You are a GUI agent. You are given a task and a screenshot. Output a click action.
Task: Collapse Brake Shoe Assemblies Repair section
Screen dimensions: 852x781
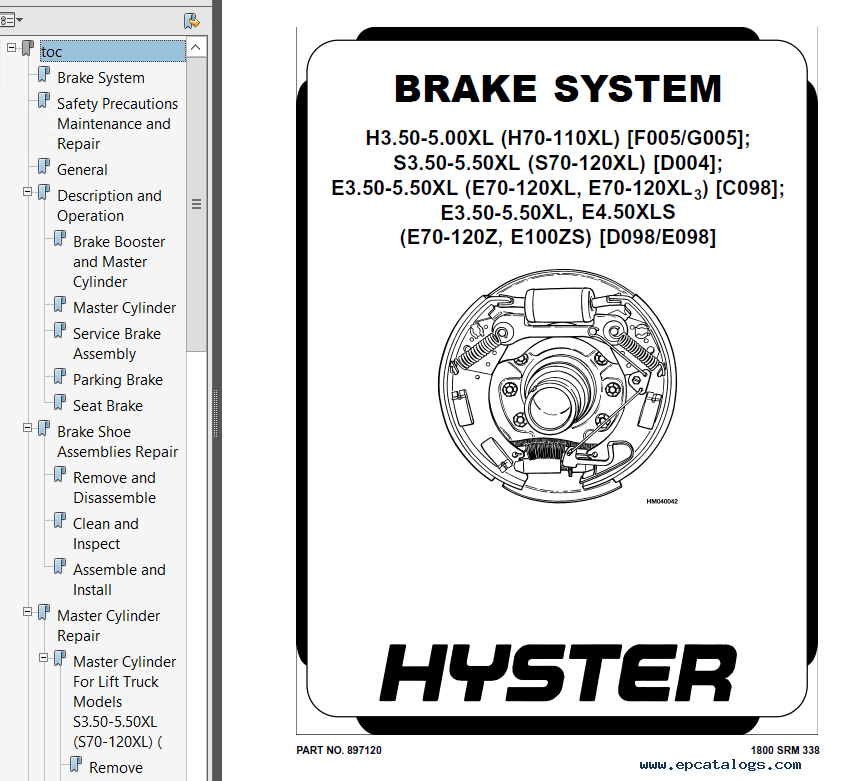coord(28,428)
